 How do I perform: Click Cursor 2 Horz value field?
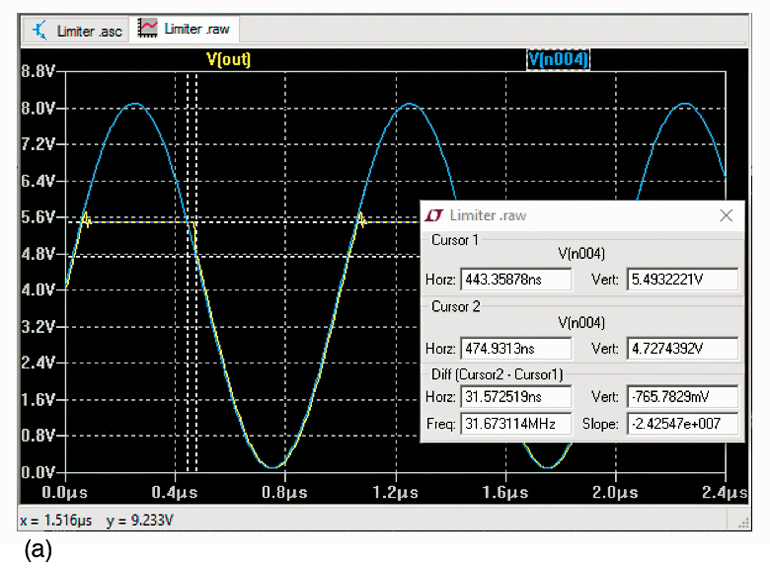(515, 349)
